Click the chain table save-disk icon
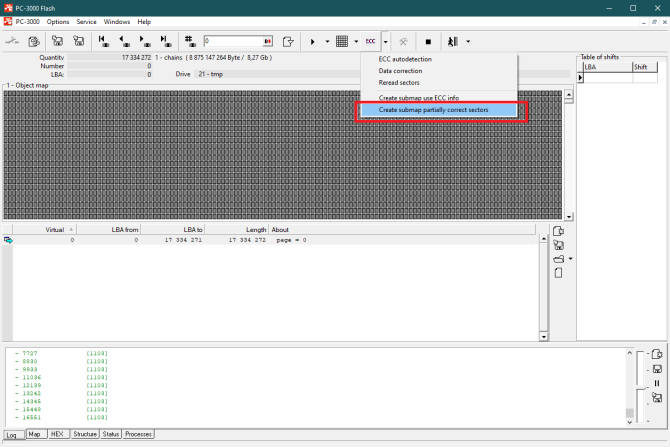The width and height of the screenshot is (670, 447). [x=558, y=245]
